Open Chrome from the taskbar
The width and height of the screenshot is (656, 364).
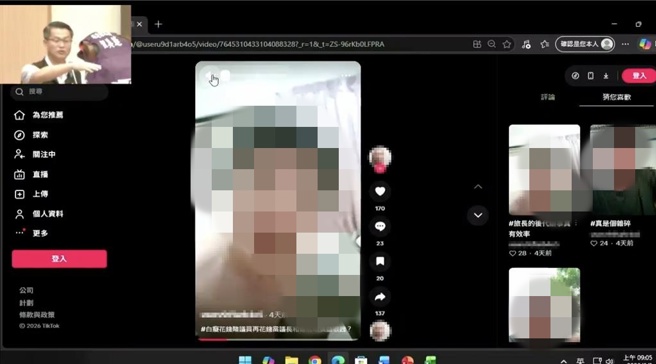coord(315,360)
